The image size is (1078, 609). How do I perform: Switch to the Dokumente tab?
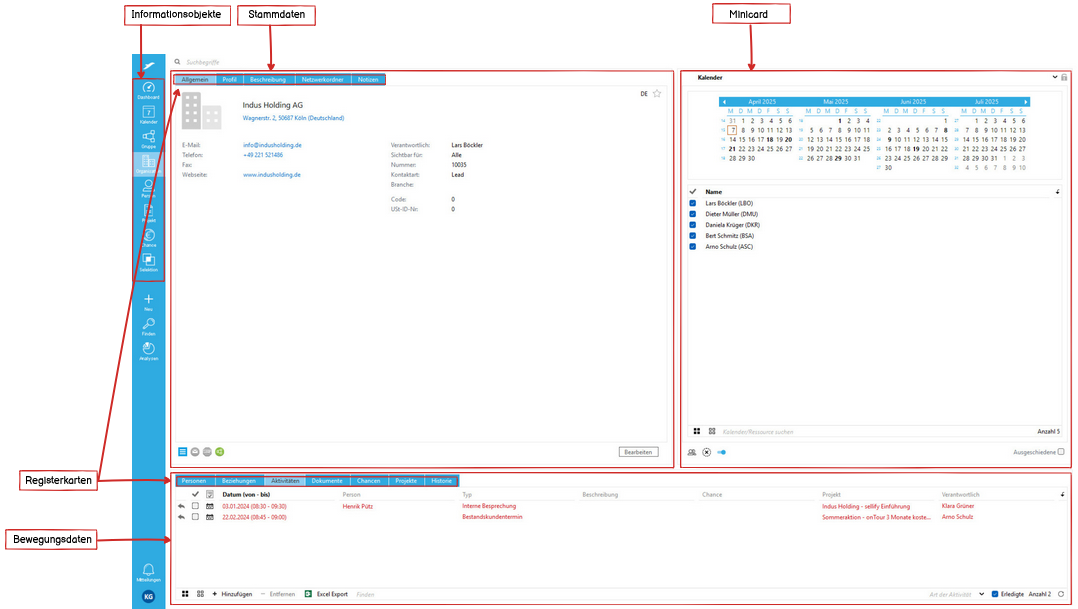click(326, 481)
